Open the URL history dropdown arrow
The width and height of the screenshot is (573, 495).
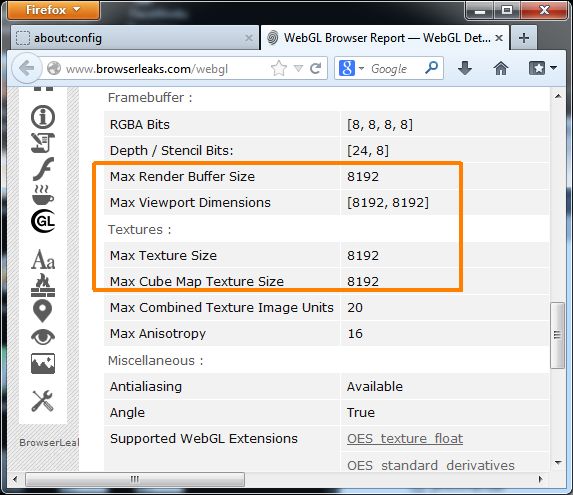(299, 68)
